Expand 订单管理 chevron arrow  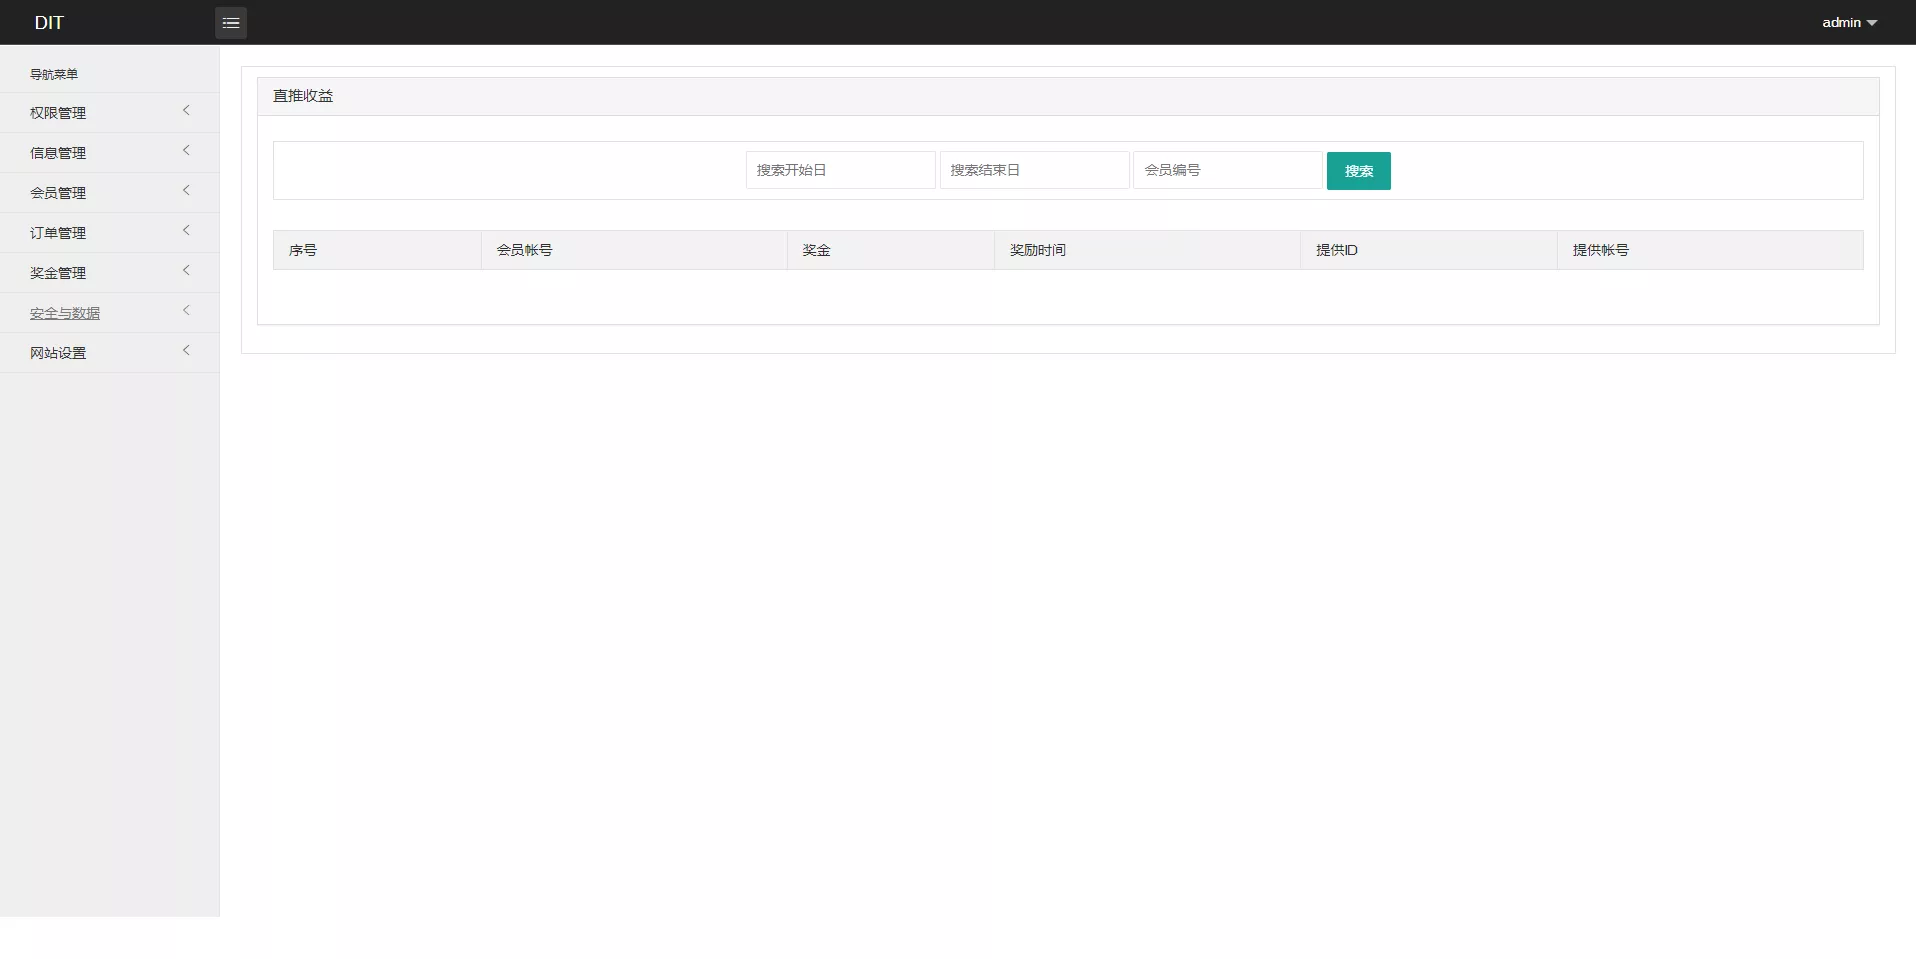(x=186, y=231)
